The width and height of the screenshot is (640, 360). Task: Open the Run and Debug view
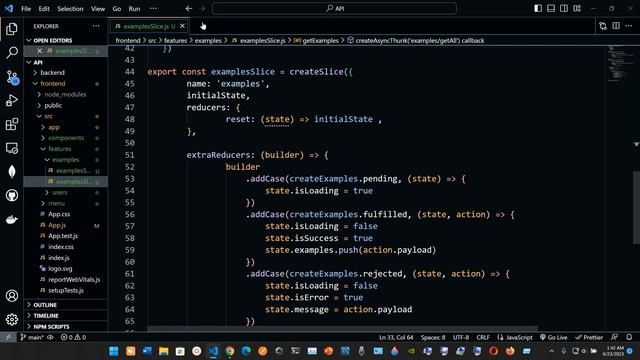tap(12, 100)
